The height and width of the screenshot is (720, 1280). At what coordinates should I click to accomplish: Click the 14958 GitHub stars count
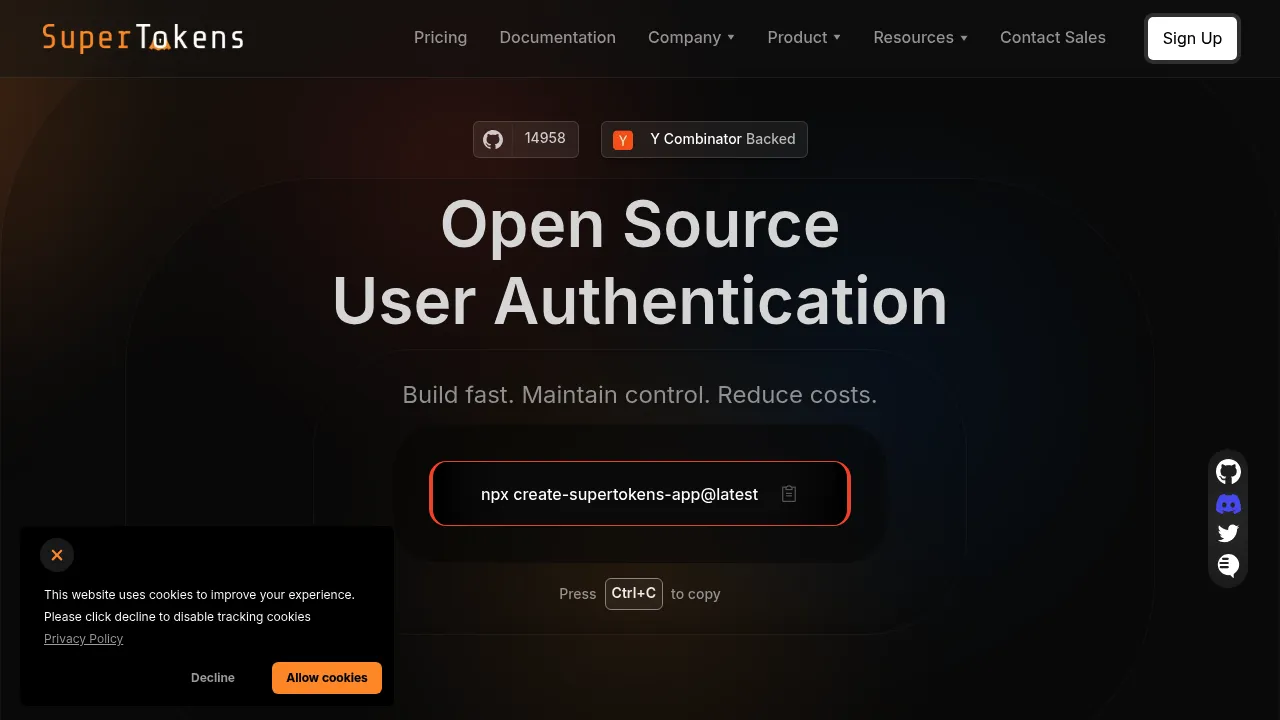(x=545, y=139)
